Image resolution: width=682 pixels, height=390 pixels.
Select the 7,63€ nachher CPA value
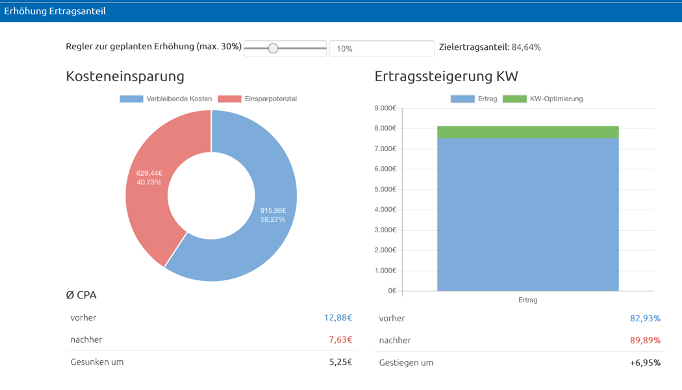341,340
